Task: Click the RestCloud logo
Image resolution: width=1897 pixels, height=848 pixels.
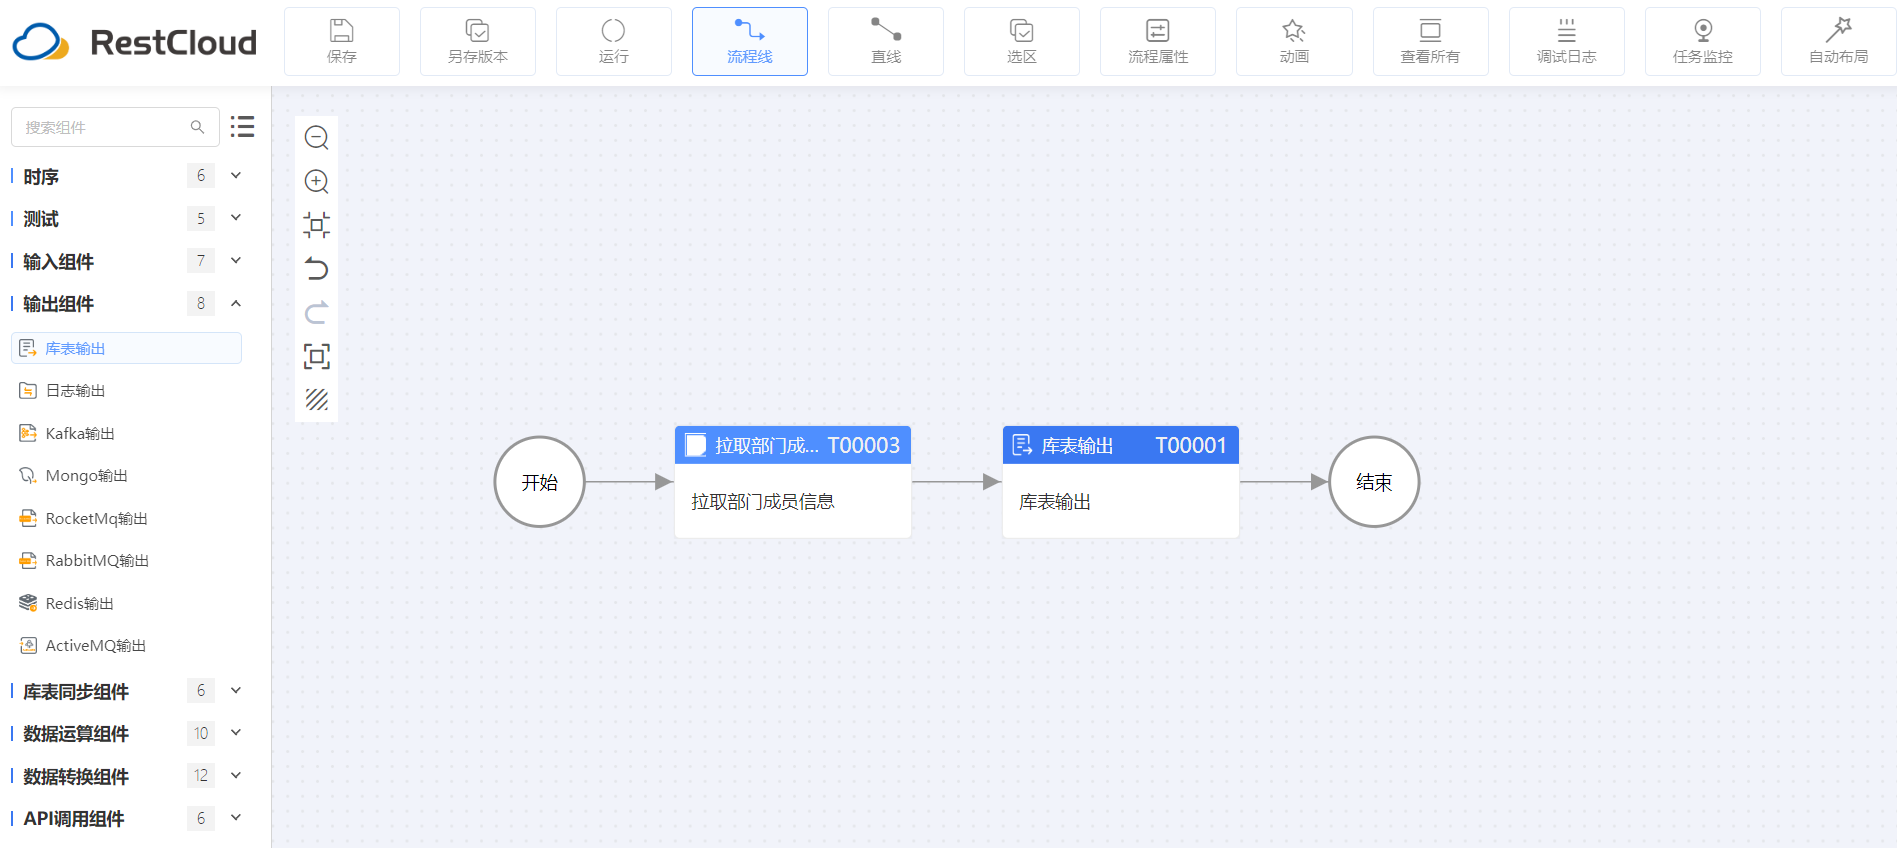Action: point(134,42)
